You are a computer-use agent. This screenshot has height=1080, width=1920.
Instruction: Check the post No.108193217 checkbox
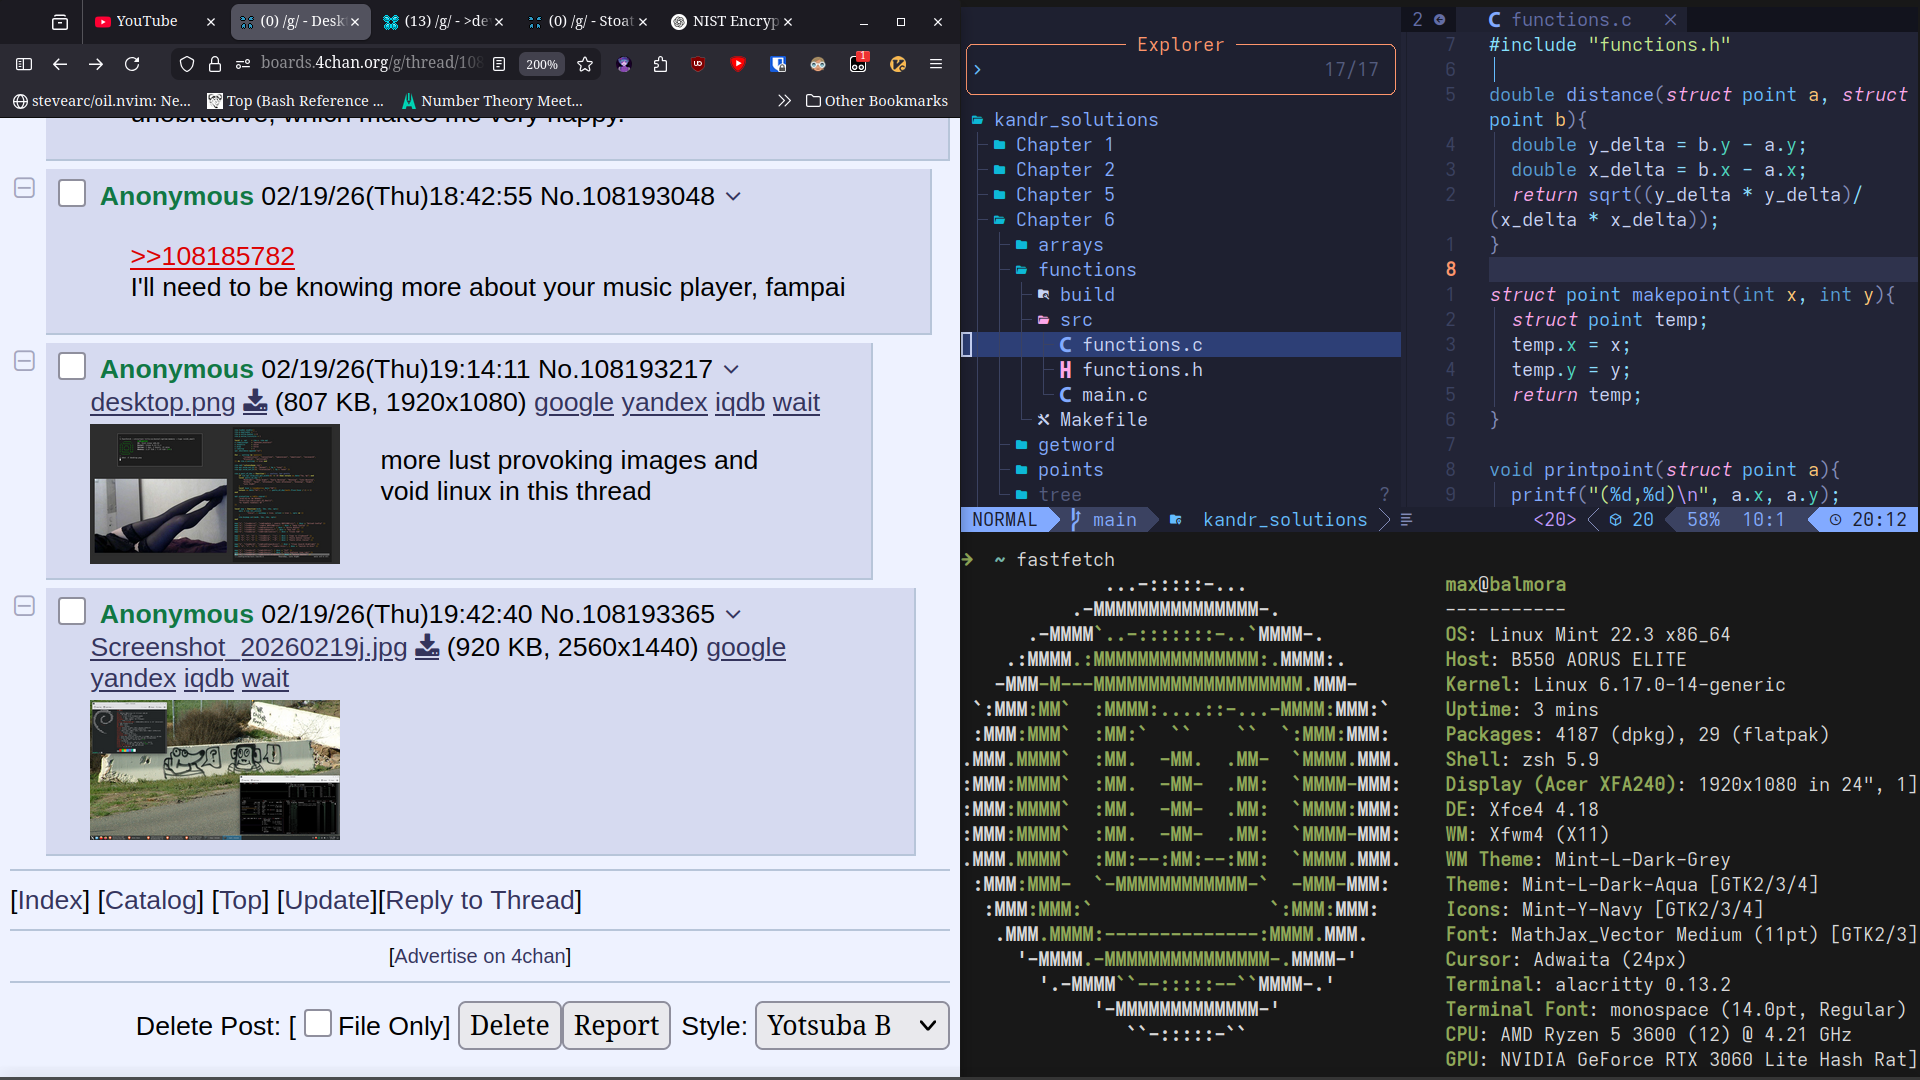tap(72, 367)
